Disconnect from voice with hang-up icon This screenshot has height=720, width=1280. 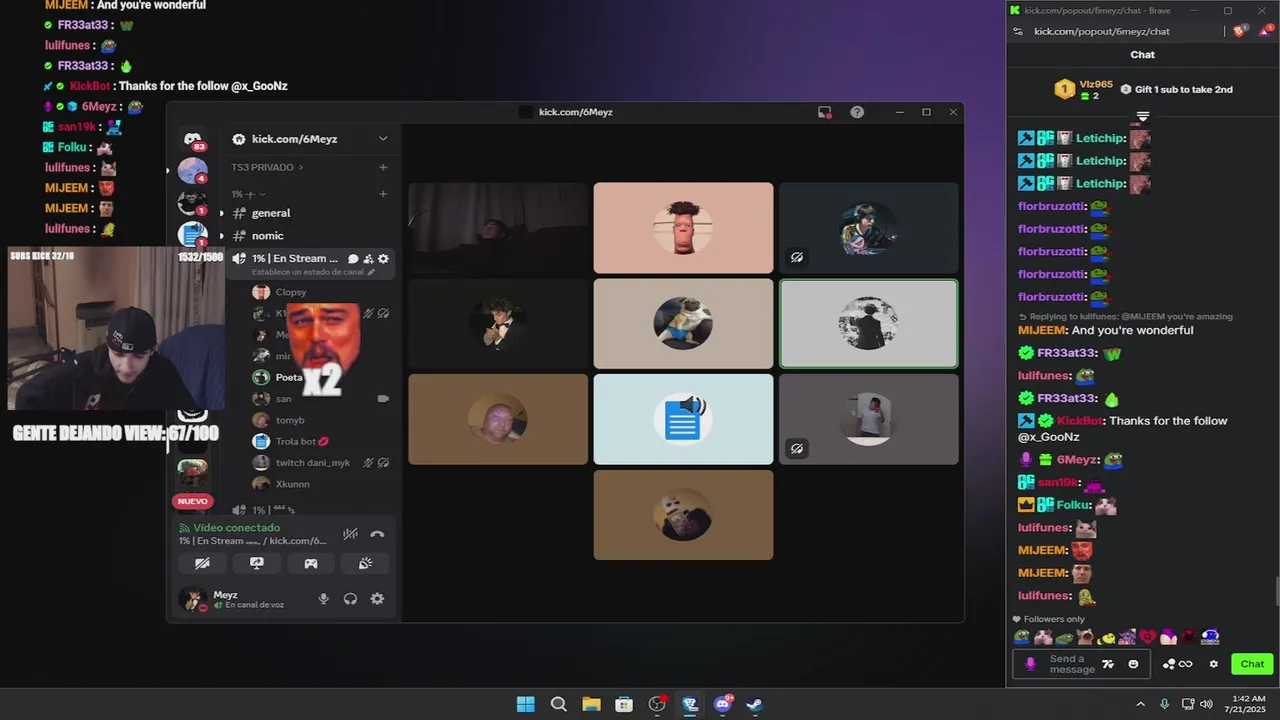point(377,534)
